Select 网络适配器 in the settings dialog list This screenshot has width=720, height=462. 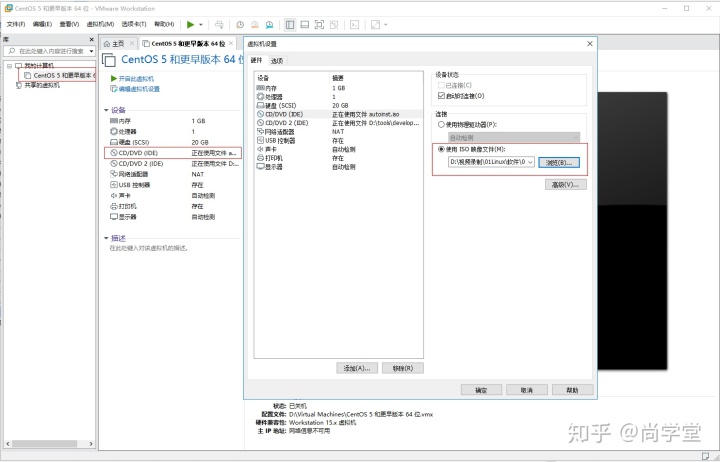point(338,131)
